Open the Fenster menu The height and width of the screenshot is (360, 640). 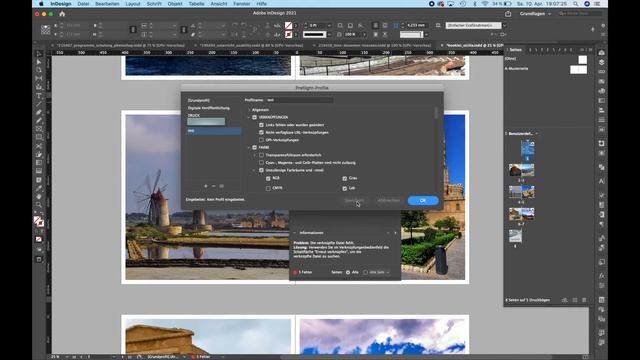pos(242,4)
